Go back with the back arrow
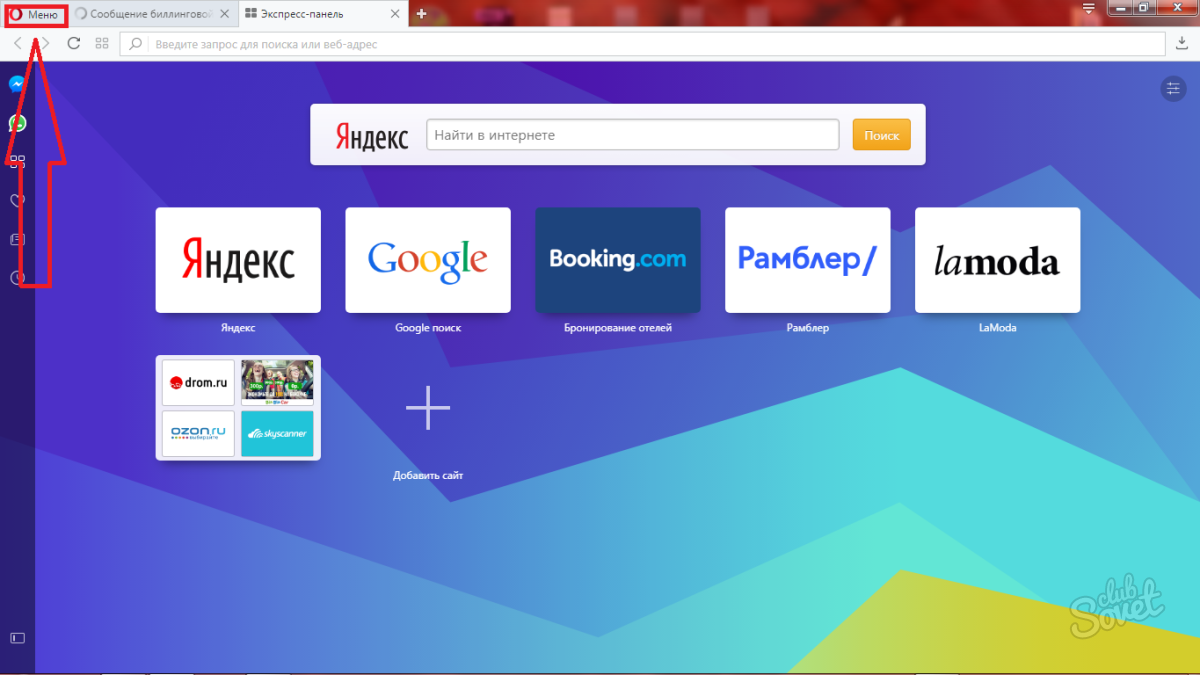The height and width of the screenshot is (675, 1200). 18,44
